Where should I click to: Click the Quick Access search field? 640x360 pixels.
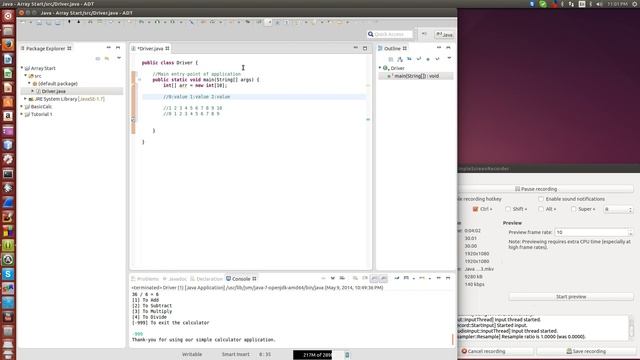[x=390, y=34]
